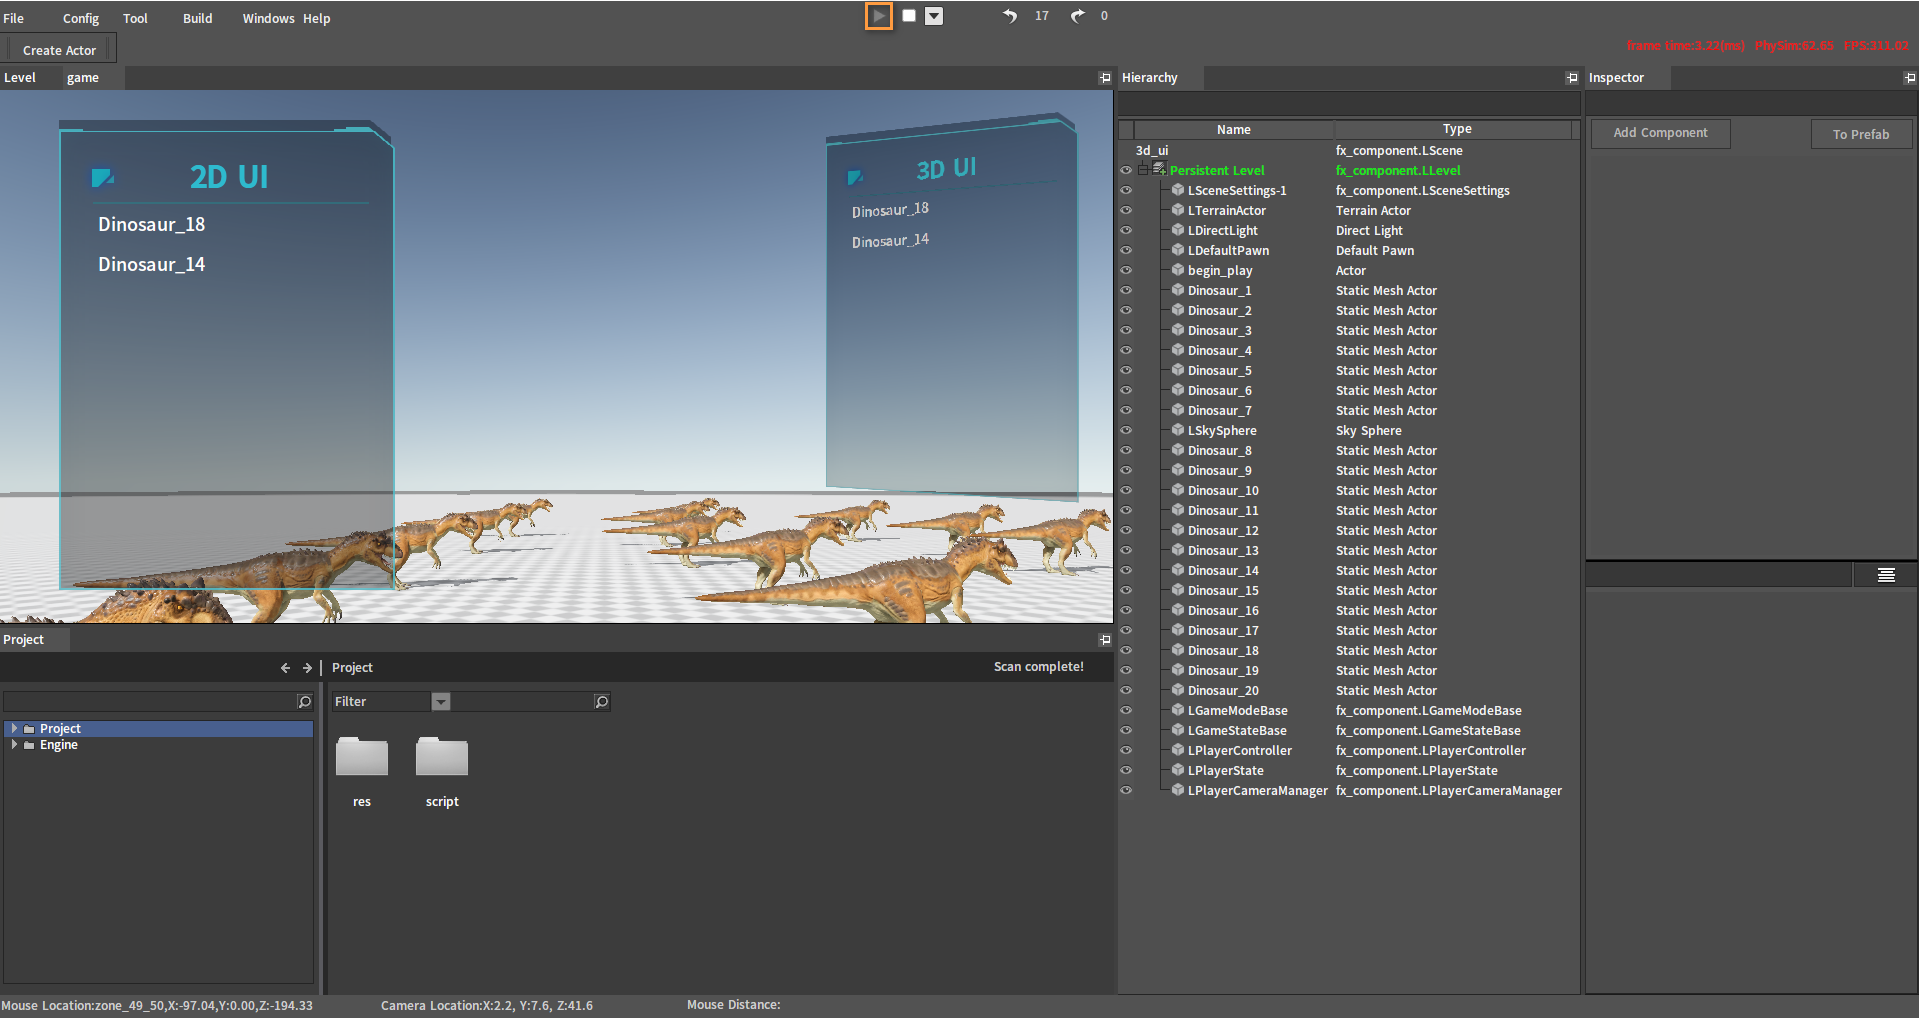Hide the LPlayerController actor
The height and width of the screenshot is (1018, 1919).
(1126, 750)
